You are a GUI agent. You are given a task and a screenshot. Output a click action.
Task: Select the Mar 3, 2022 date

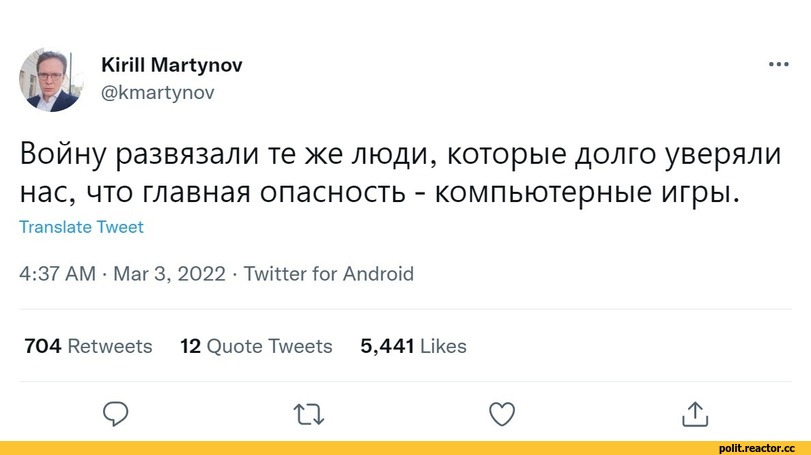coord(169,274)
